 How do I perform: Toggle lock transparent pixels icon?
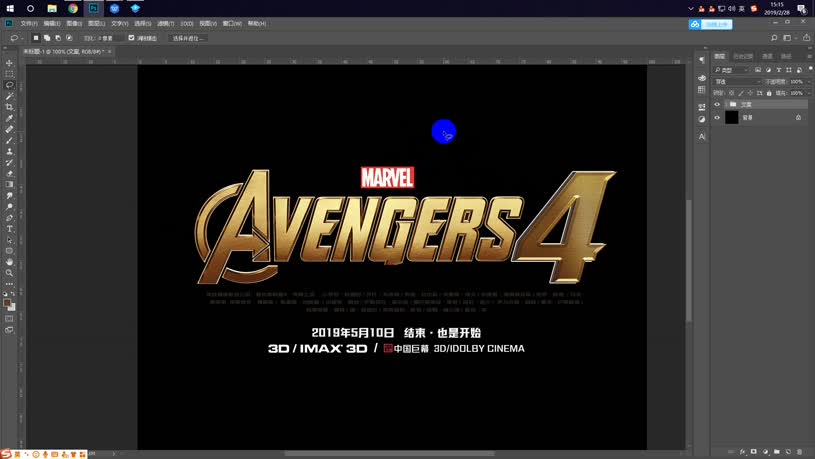click(731, 93)
